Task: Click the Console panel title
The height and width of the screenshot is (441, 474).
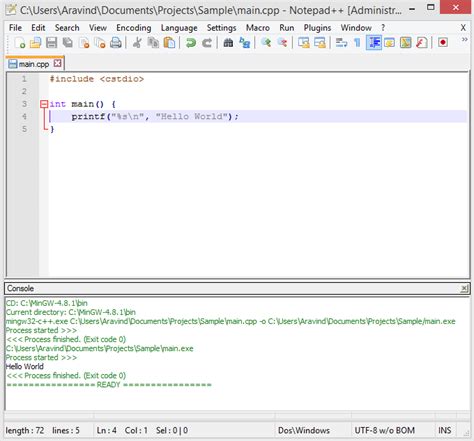Action: 20,288
